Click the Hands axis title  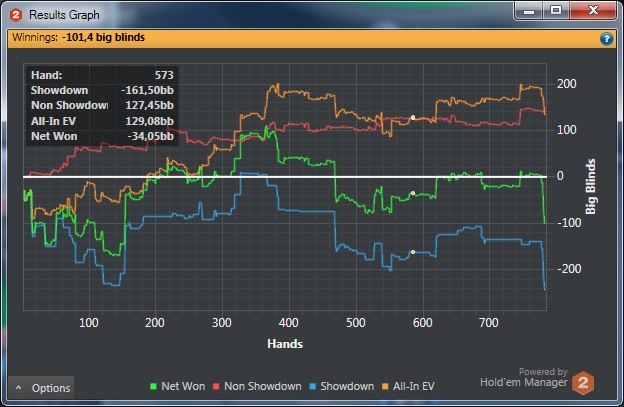[x=285, y=344]
